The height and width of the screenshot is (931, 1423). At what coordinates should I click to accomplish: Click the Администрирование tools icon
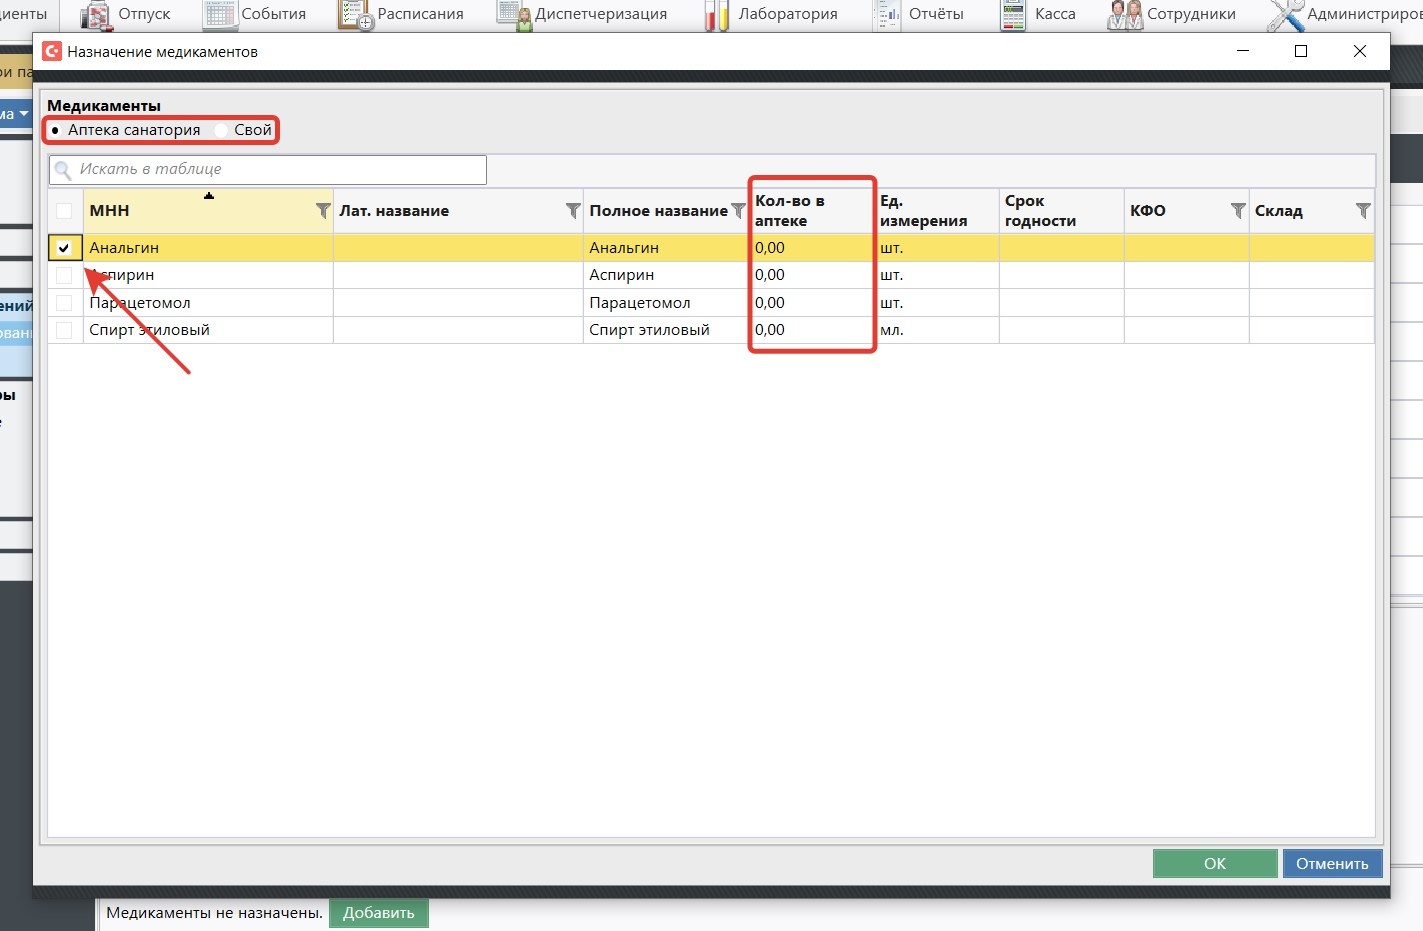point(1285,15)
